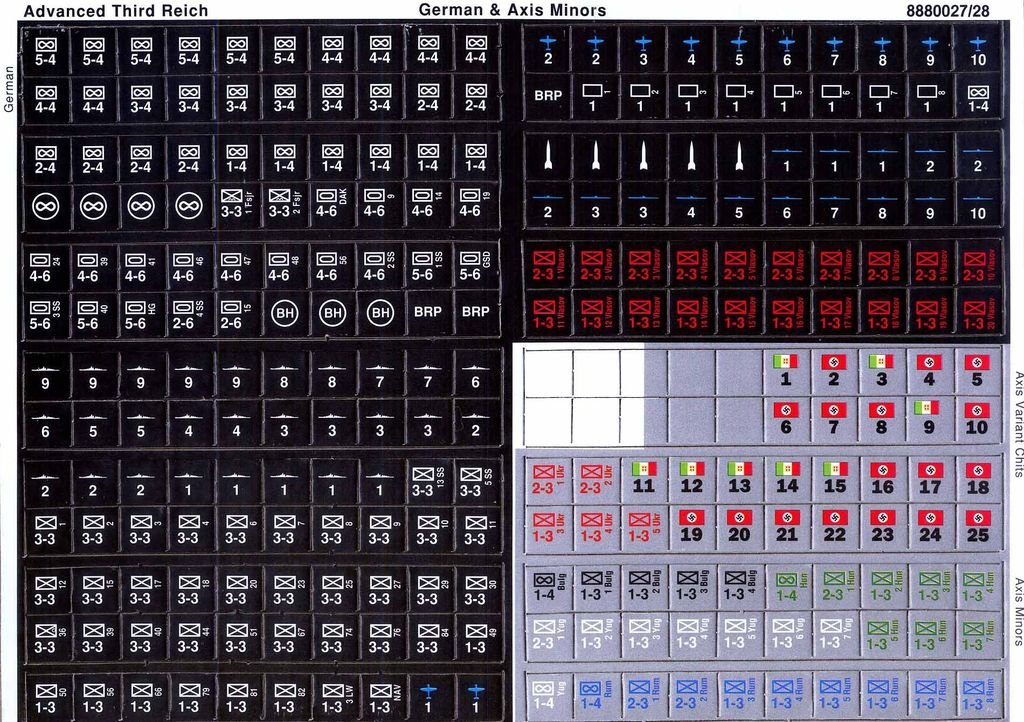Image resolution: width=1024 pixels, height=722 pixels.
Task: Select the blue 2-3 1 Rum infantry counter
Action: point(643,695)
